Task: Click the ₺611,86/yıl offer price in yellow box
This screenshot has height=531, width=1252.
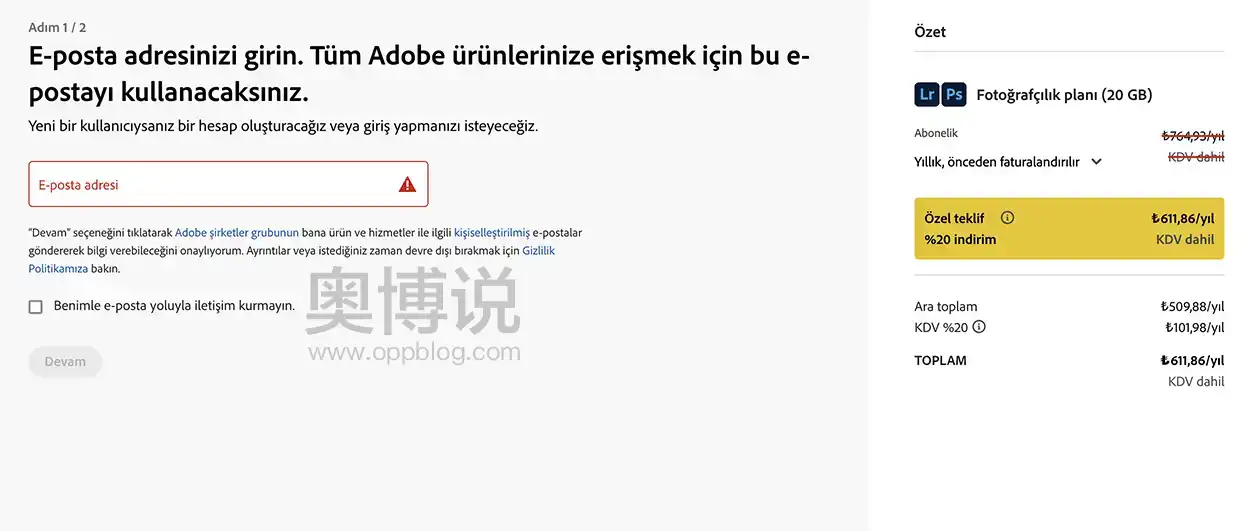Action: tap(1183, 218)
